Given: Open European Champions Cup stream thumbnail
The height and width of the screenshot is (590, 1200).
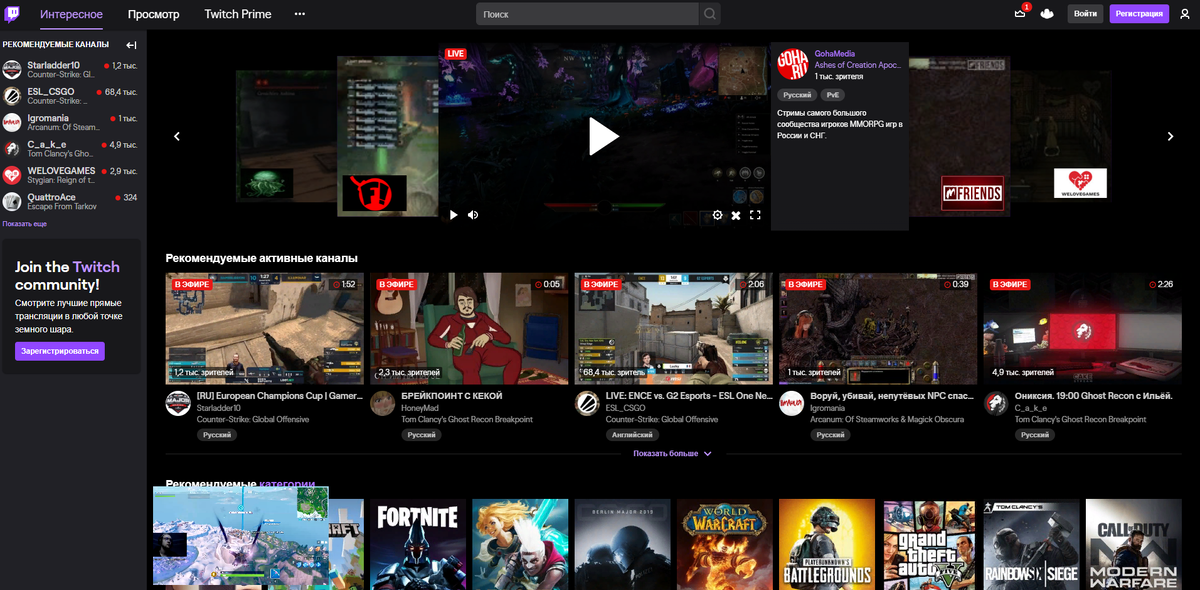Looking at the screenshot, I should click(x=264, y=329).
